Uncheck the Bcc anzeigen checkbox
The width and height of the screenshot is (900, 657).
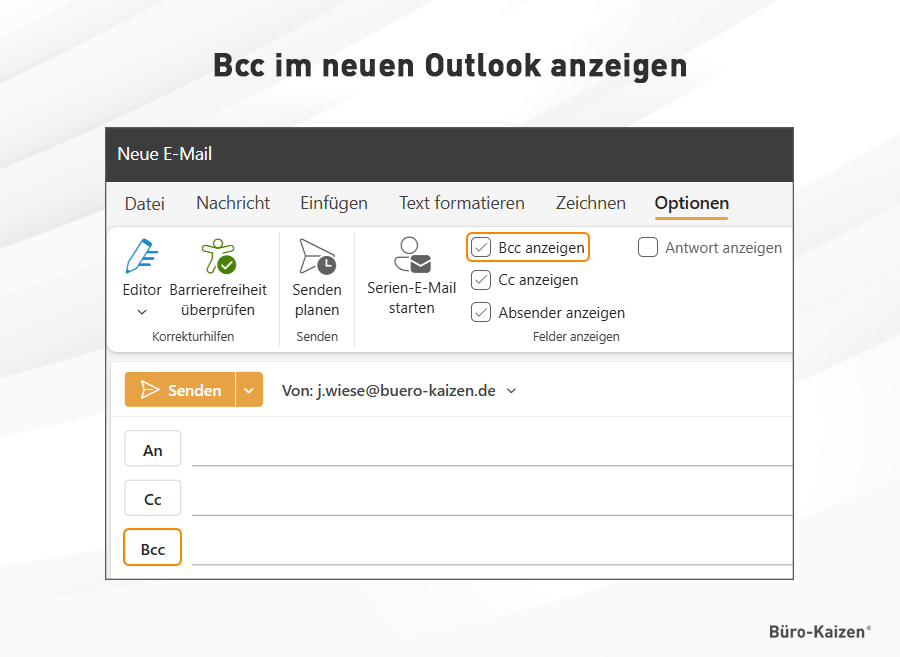tap(481, 247)
